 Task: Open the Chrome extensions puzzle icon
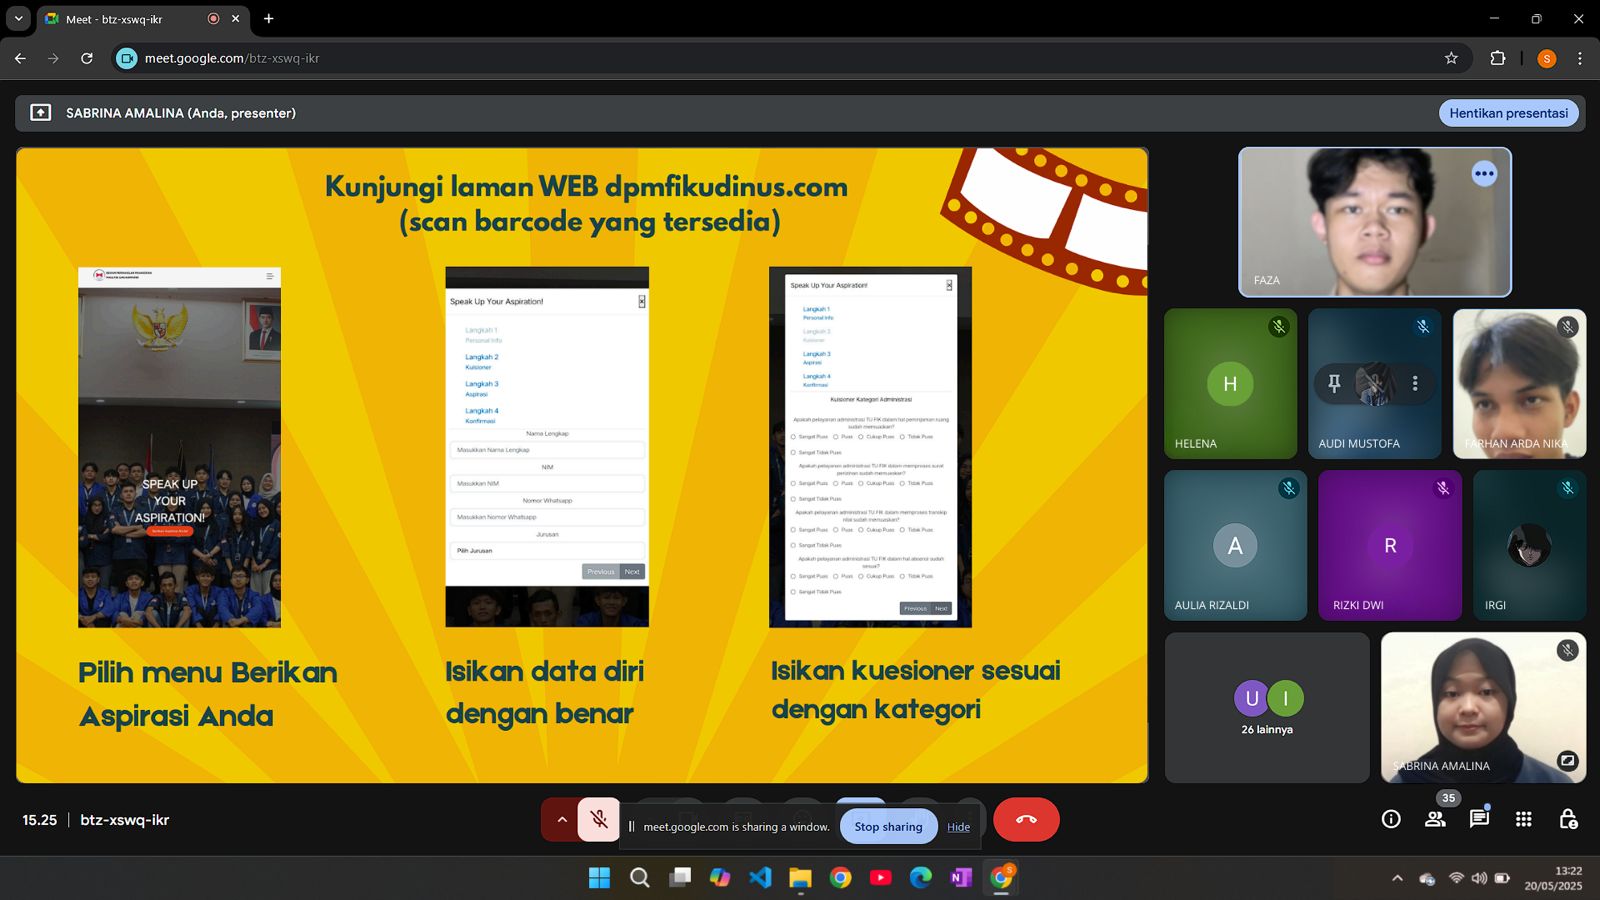point(1498,59)
